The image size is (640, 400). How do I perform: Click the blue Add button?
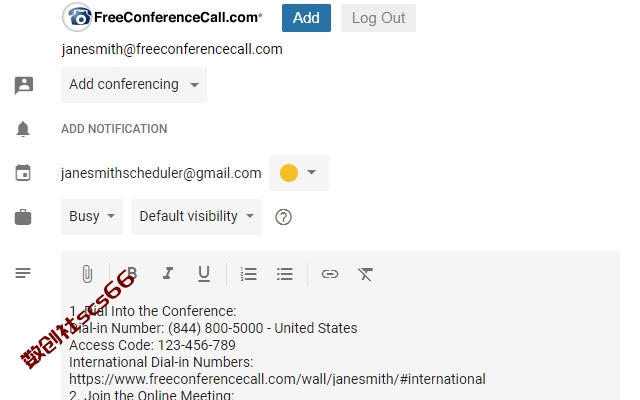[306, 18]
